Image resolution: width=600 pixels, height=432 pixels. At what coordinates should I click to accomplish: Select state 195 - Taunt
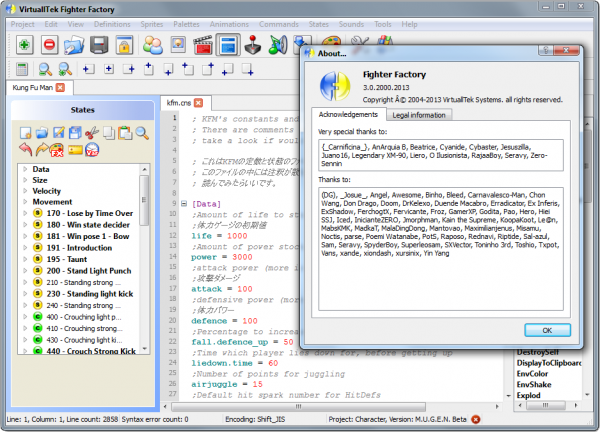pyautogui.click(x=67, y=259)
